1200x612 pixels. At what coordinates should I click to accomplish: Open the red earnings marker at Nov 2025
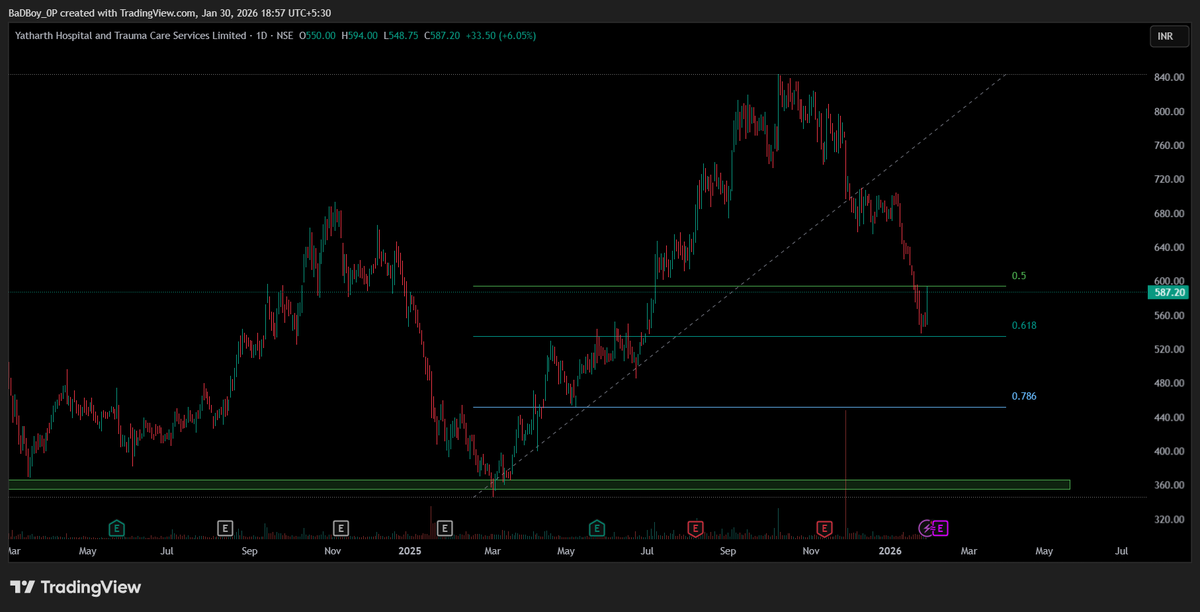(825, 527)
